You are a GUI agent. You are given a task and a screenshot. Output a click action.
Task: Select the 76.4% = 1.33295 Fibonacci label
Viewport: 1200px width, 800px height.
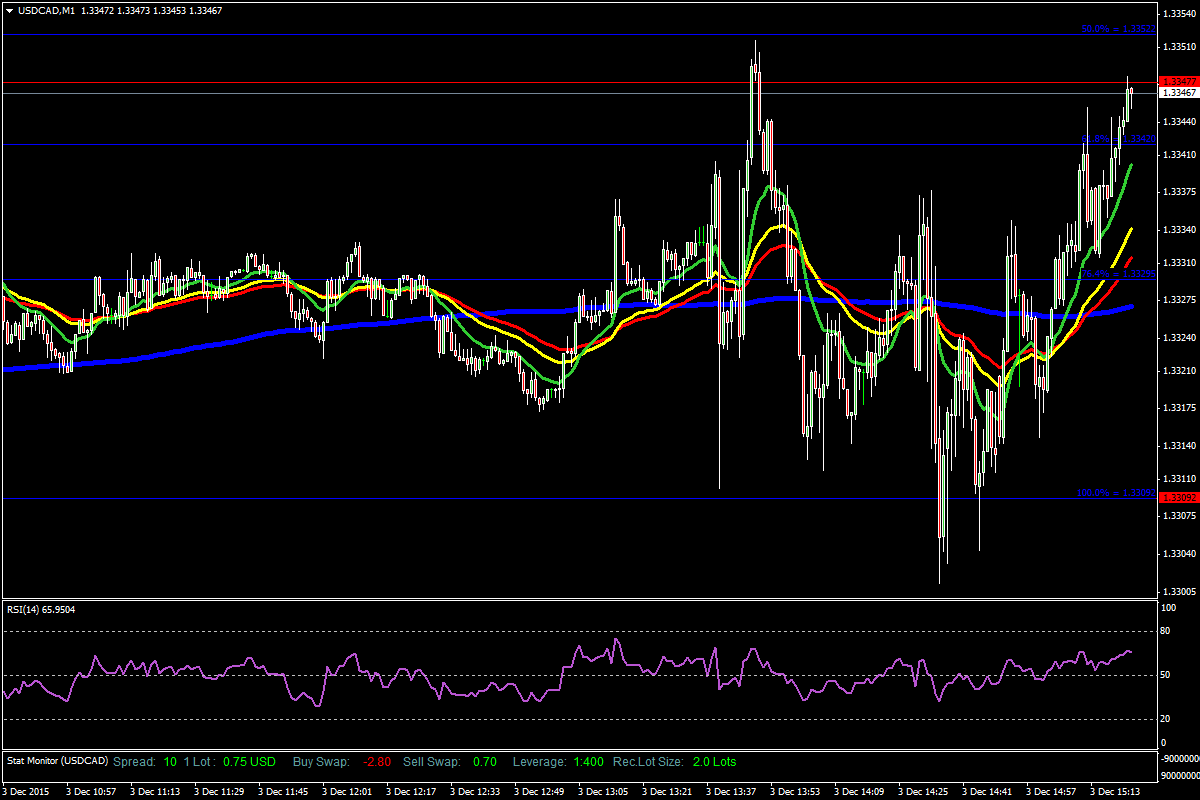click(1118, 273)
